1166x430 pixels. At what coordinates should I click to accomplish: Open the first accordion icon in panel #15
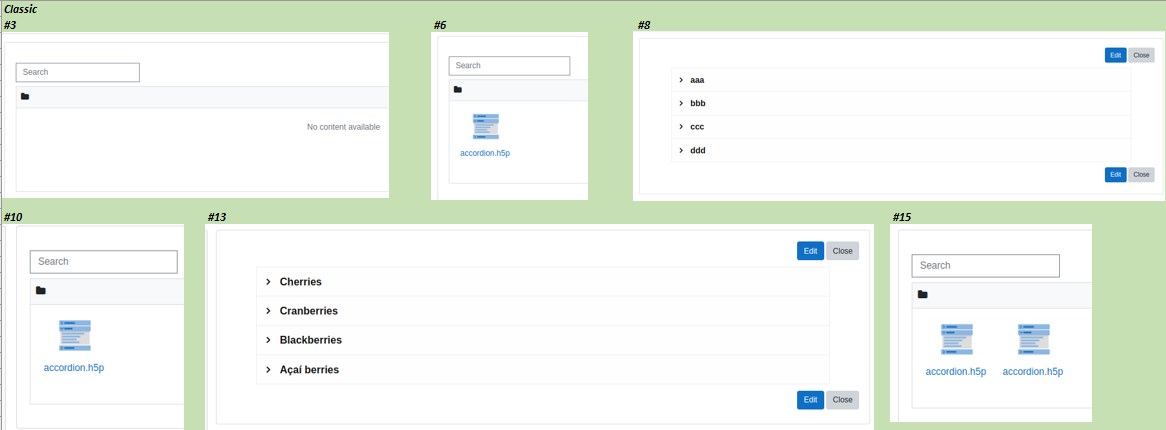[x=956, y=339]
